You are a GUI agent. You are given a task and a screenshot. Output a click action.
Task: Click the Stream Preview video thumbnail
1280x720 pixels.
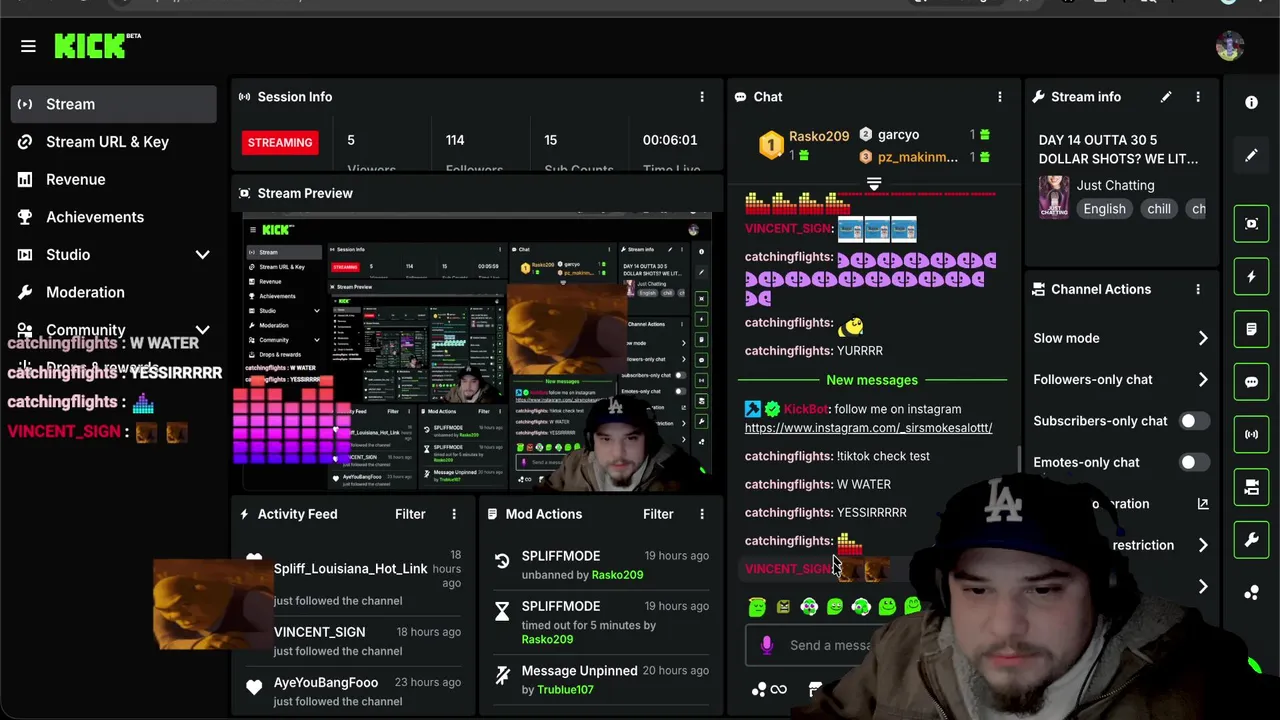click(x=477, y=351)
